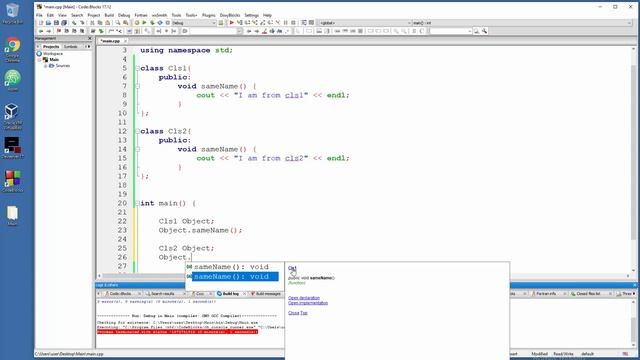Click the Abort build icon

pos(167,23)
